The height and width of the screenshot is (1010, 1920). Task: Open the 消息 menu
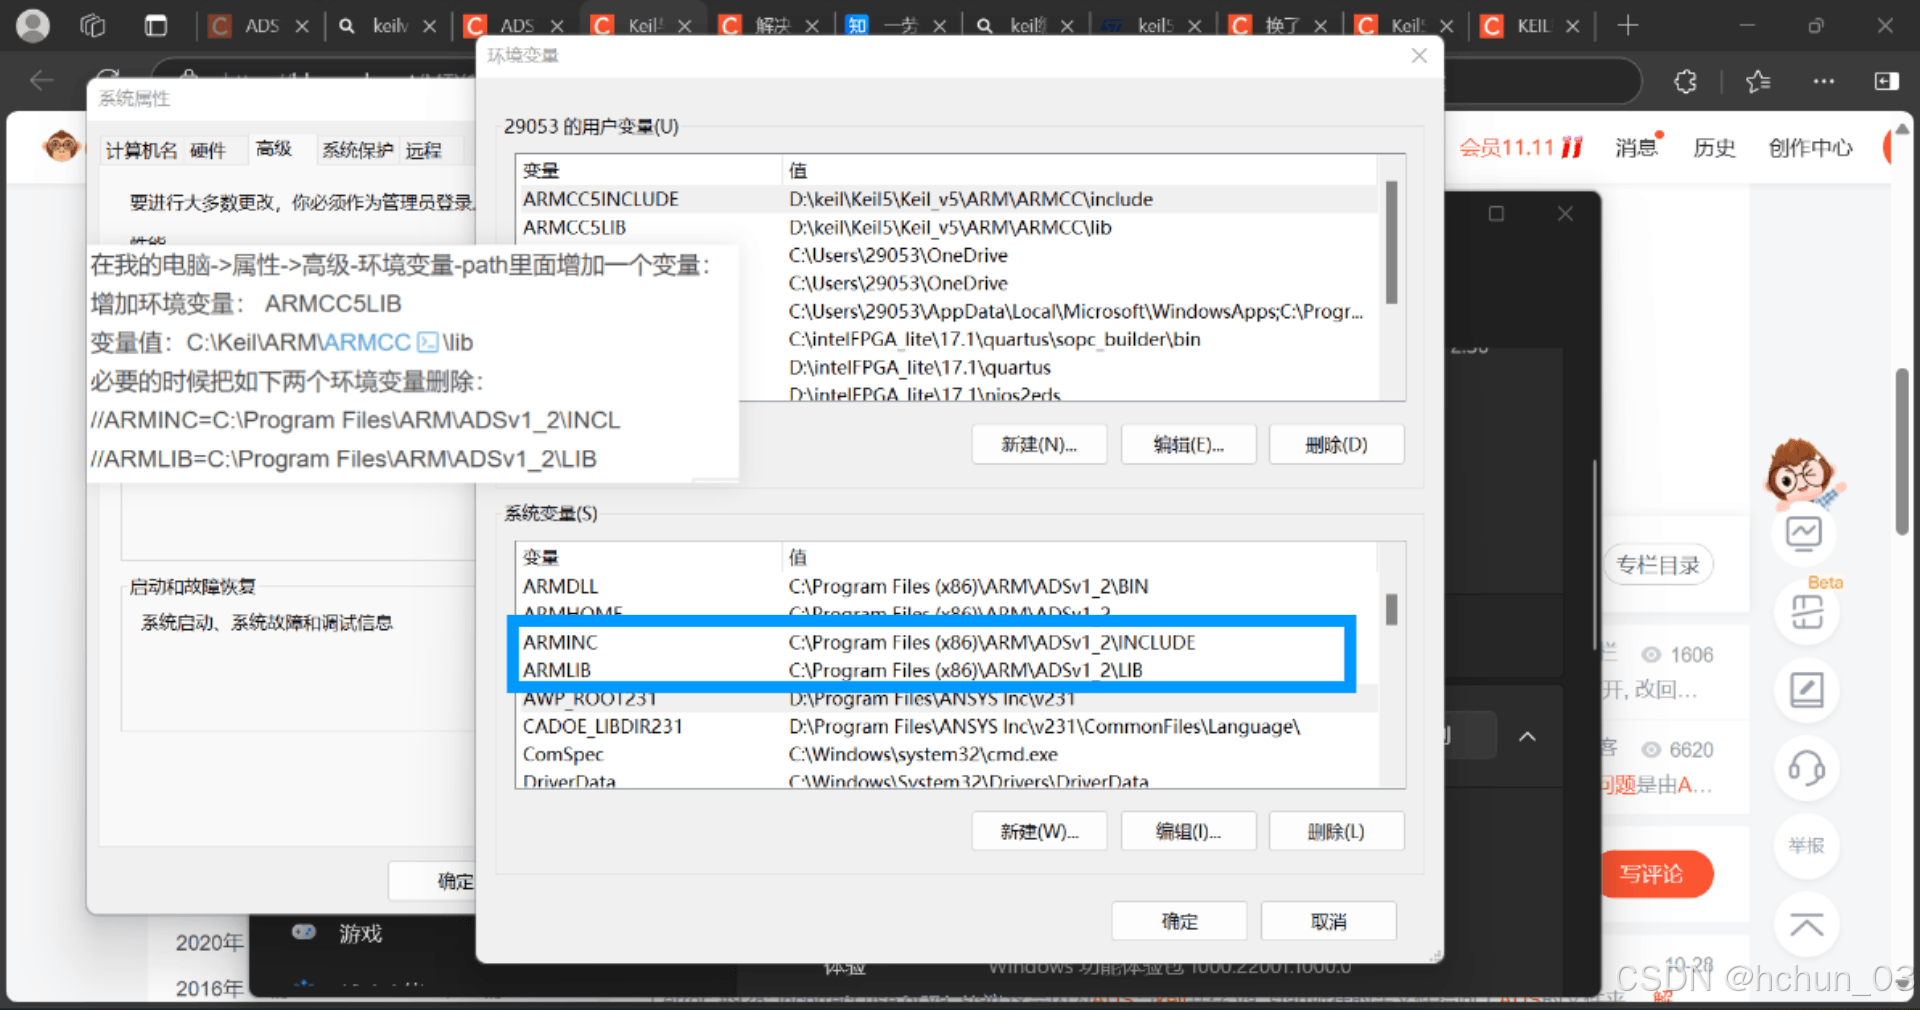(1634, 147)
